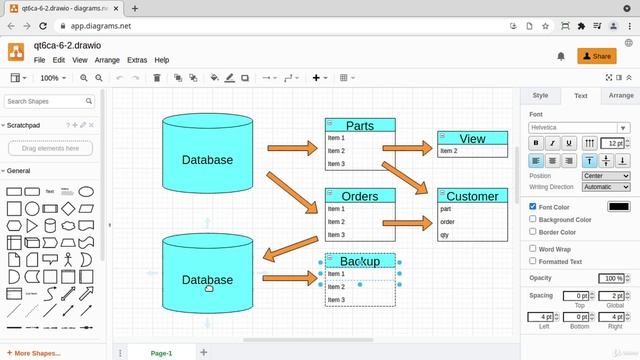Click the zoom out magnifier icon

click(99, 78)
